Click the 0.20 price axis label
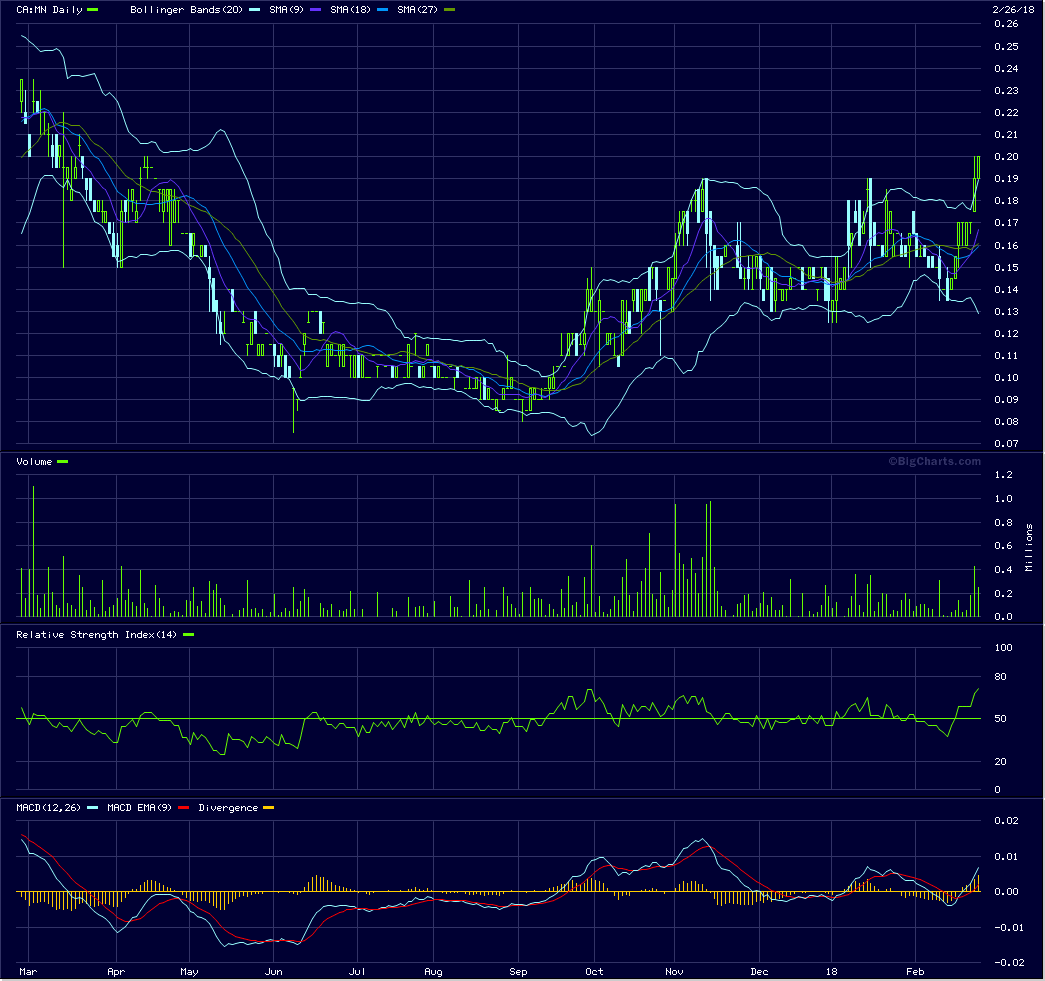The height and width of the screenshot is (981, 1045). 1006,157
